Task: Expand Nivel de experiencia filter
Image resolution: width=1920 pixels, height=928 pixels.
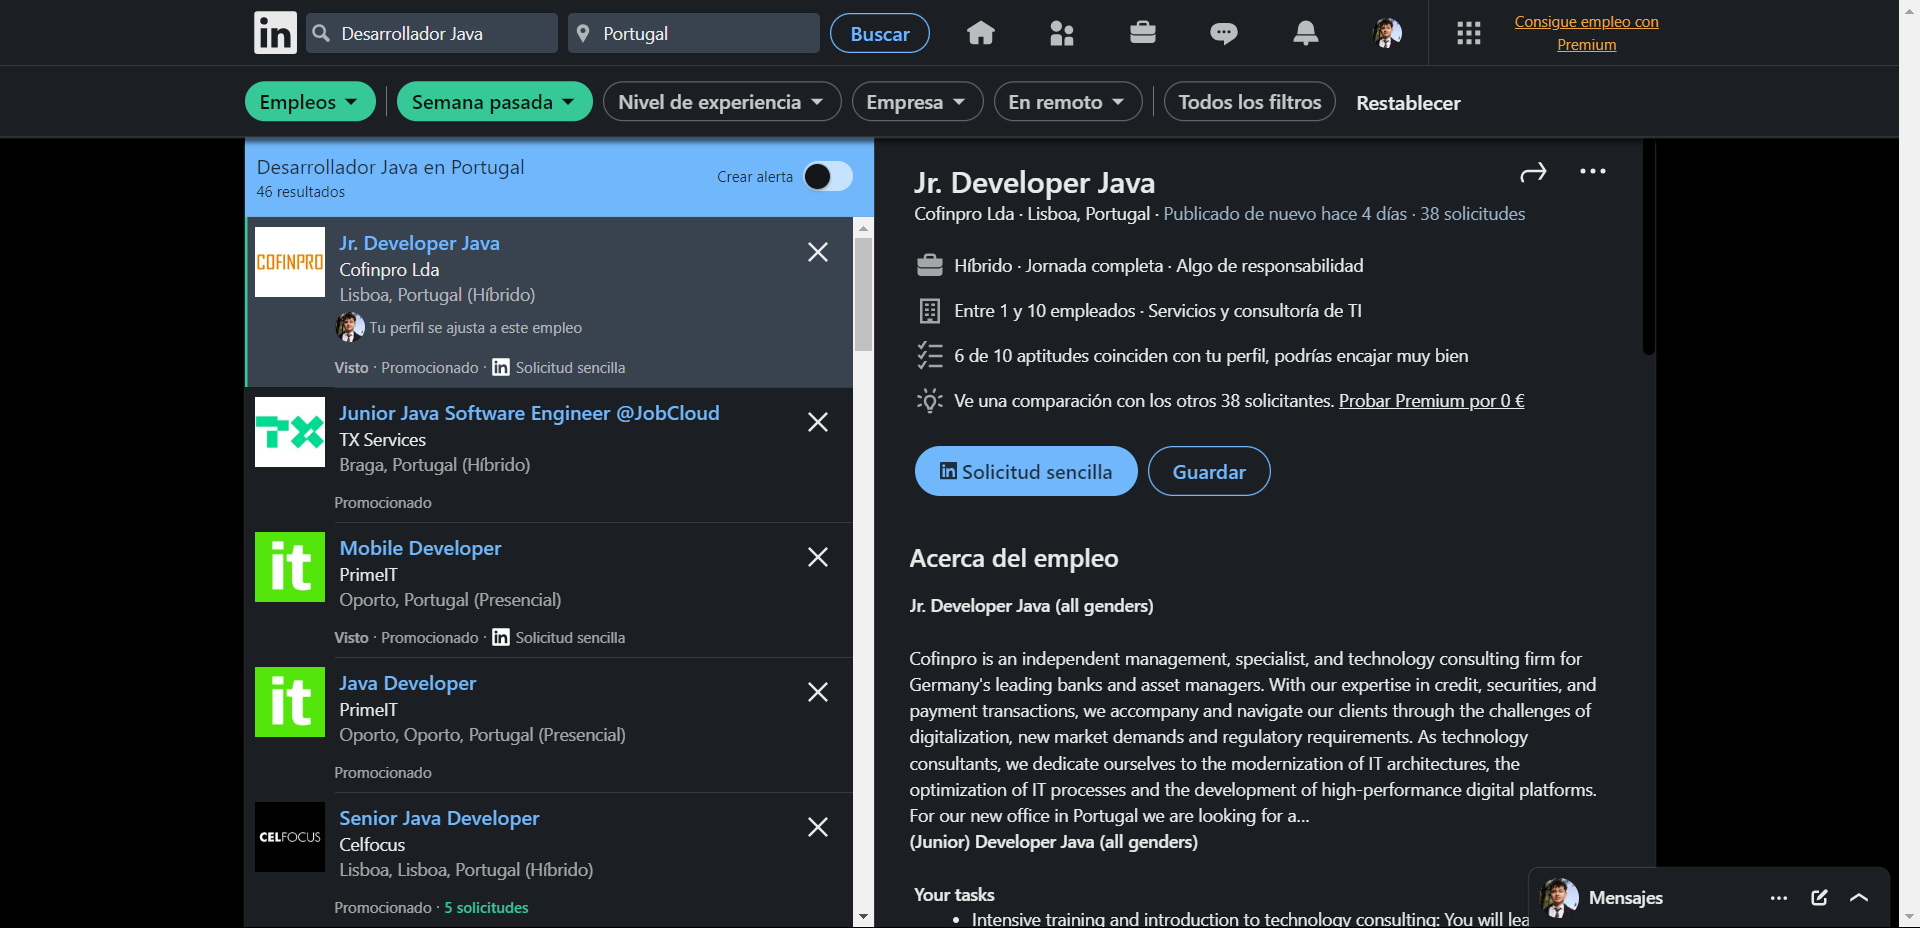Action: coord(722,101)
